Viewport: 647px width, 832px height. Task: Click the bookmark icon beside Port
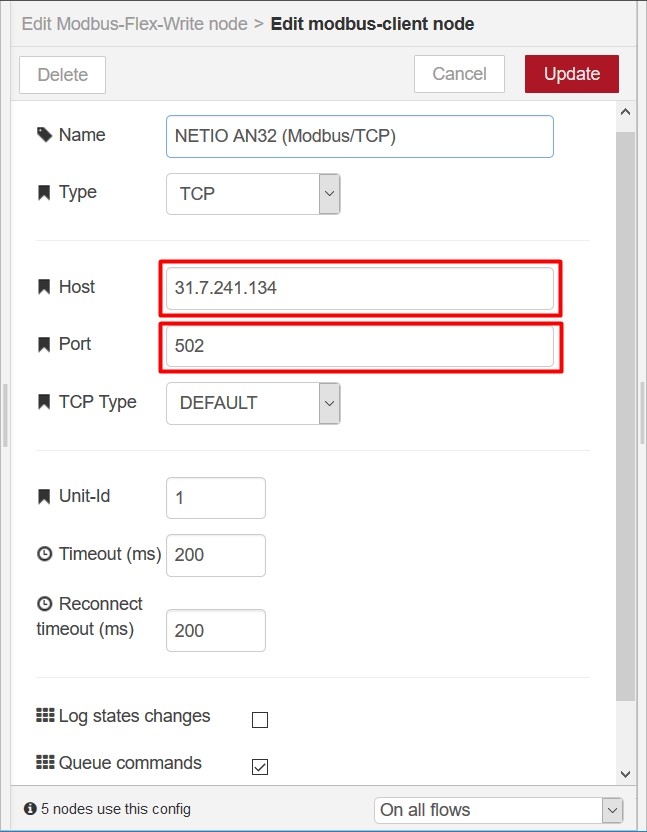pyautogui.click(x=44, y=344)
